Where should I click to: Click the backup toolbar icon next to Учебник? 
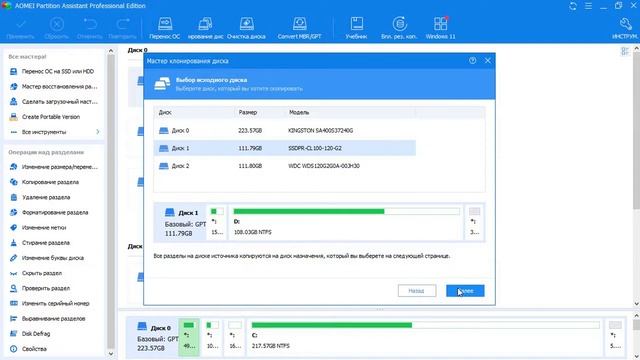[x=399, y=28]
